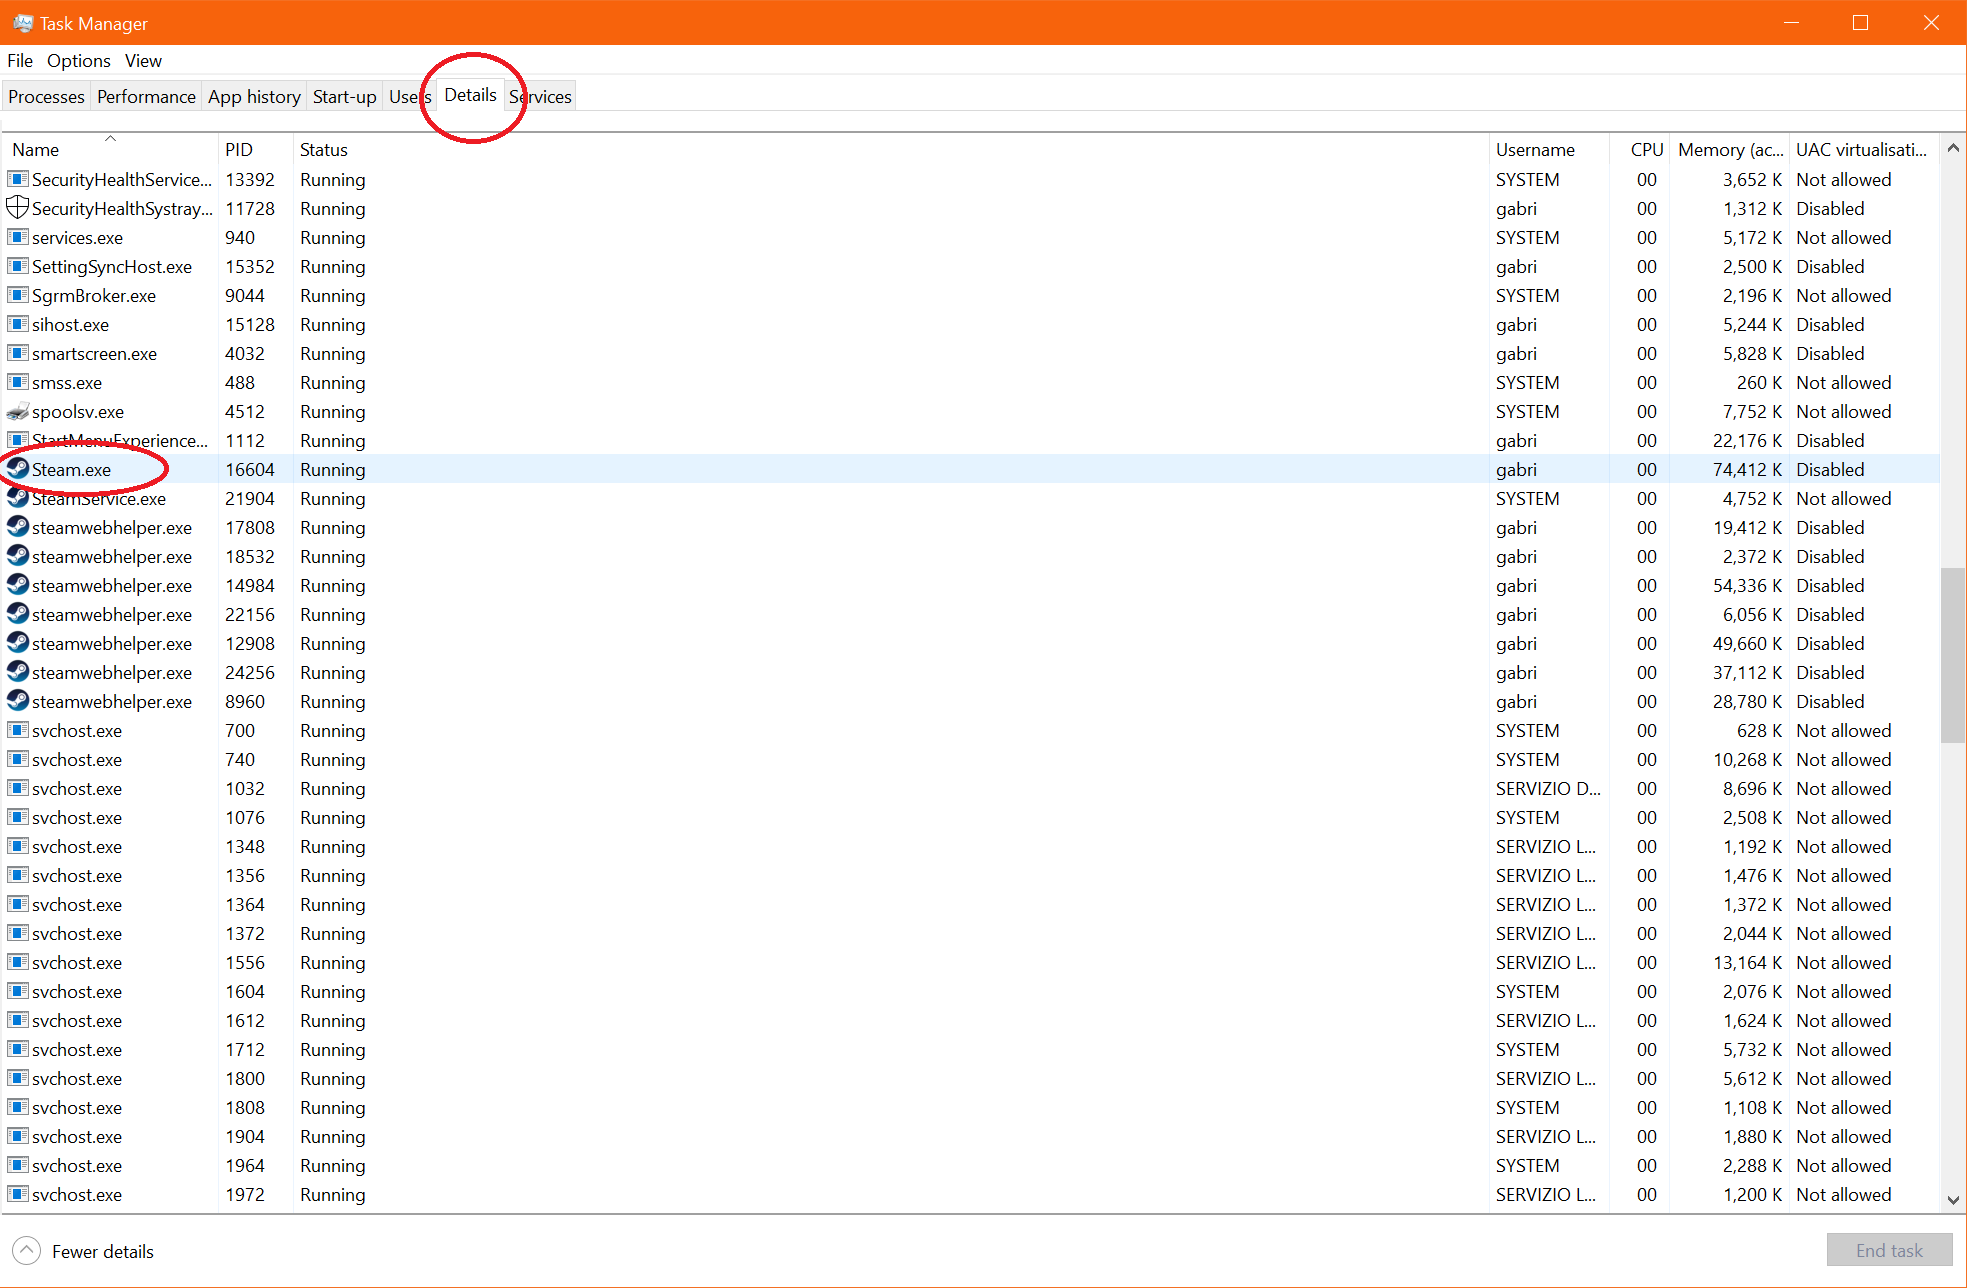Image resolution: width=1967 pixels, height=1288 pixels.
Task: Click the smss.exe process icon
Action: (18, 382)
